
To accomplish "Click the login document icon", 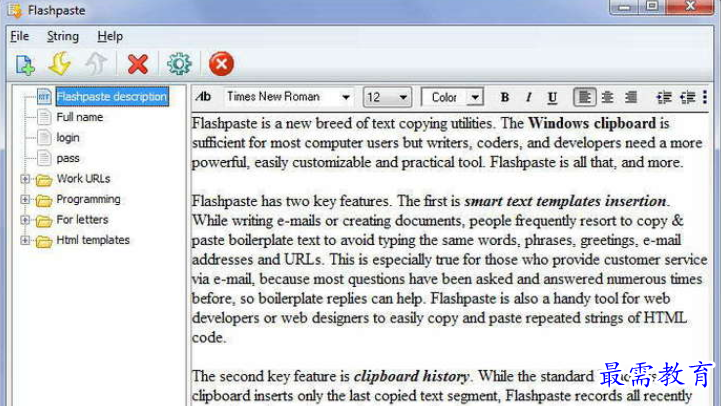I will [x=44, y=137].
